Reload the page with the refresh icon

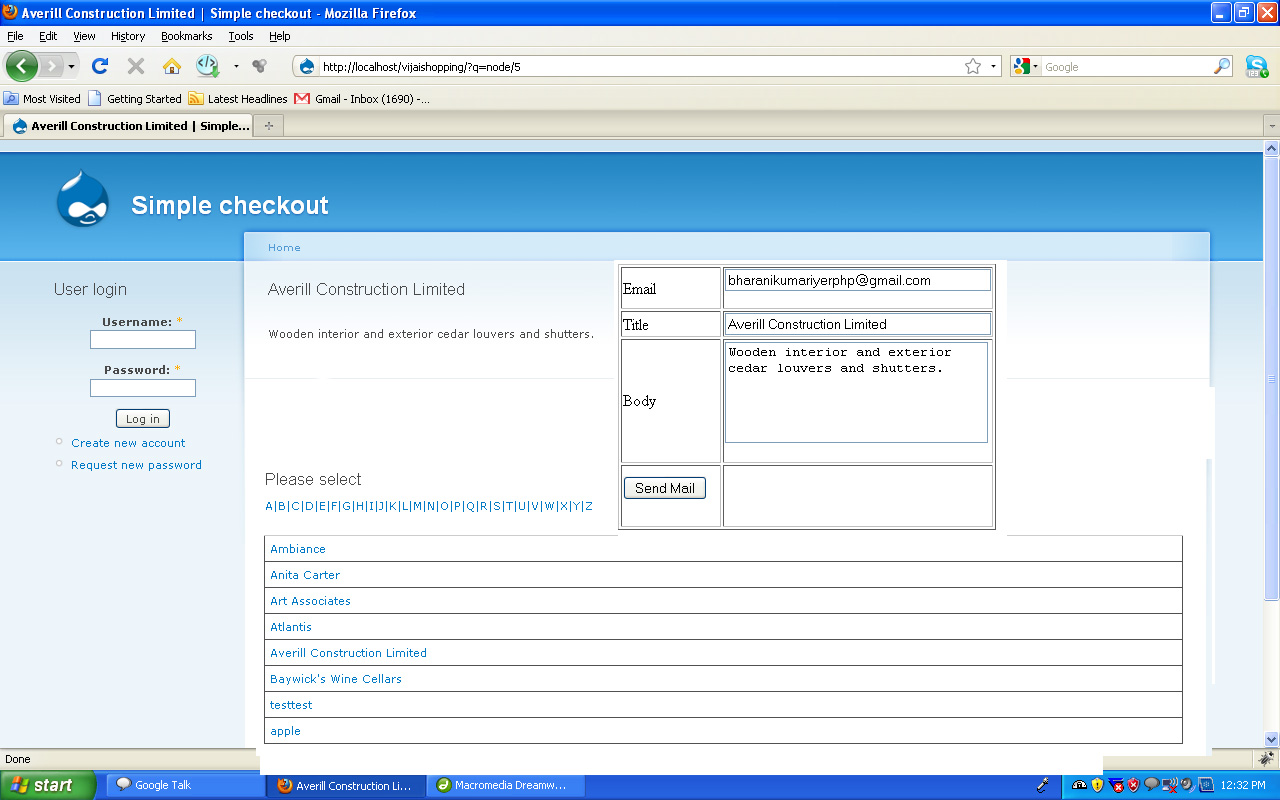click(99, 67)
